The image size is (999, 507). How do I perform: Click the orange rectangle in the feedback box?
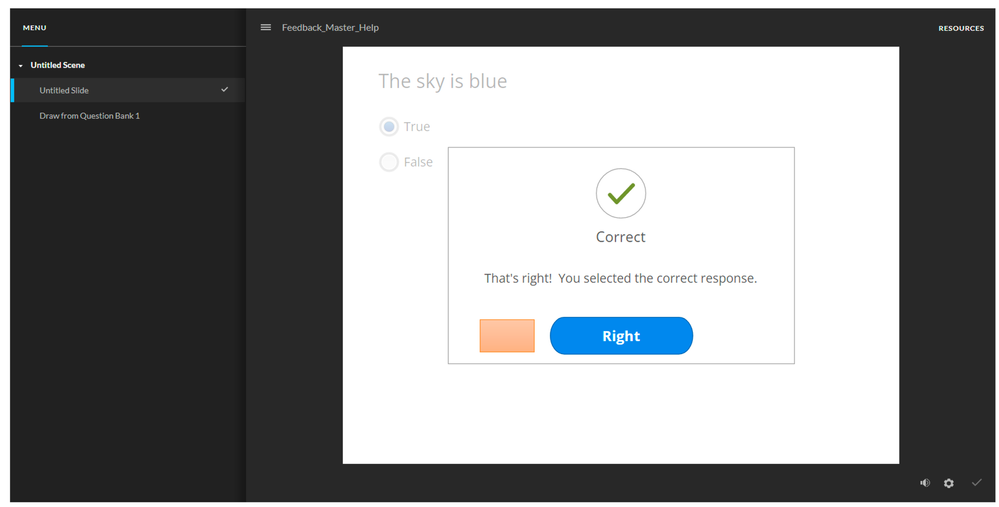[507, 336]
